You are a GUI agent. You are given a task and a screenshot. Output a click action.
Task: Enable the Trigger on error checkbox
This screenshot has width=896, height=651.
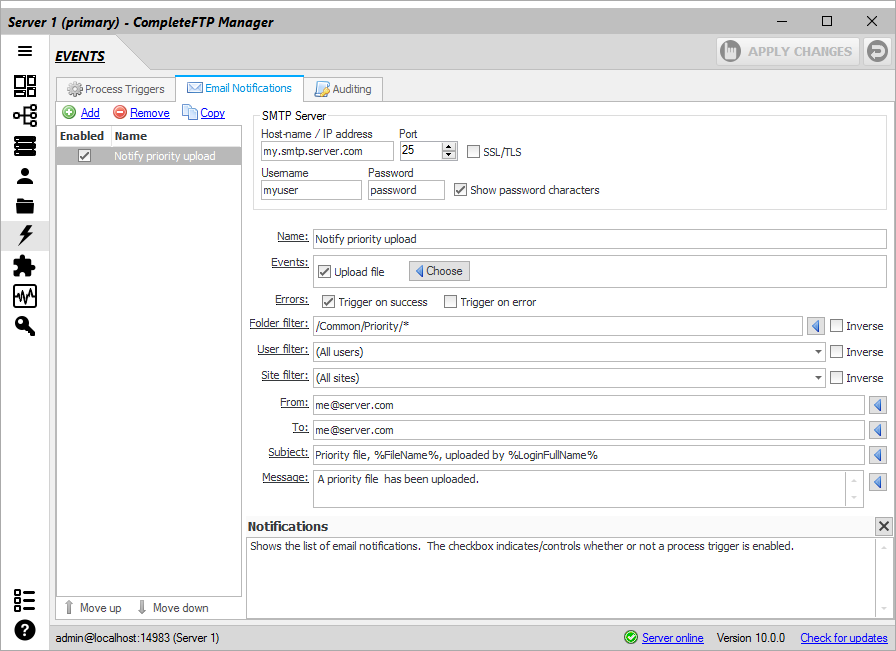pos(450,302)
